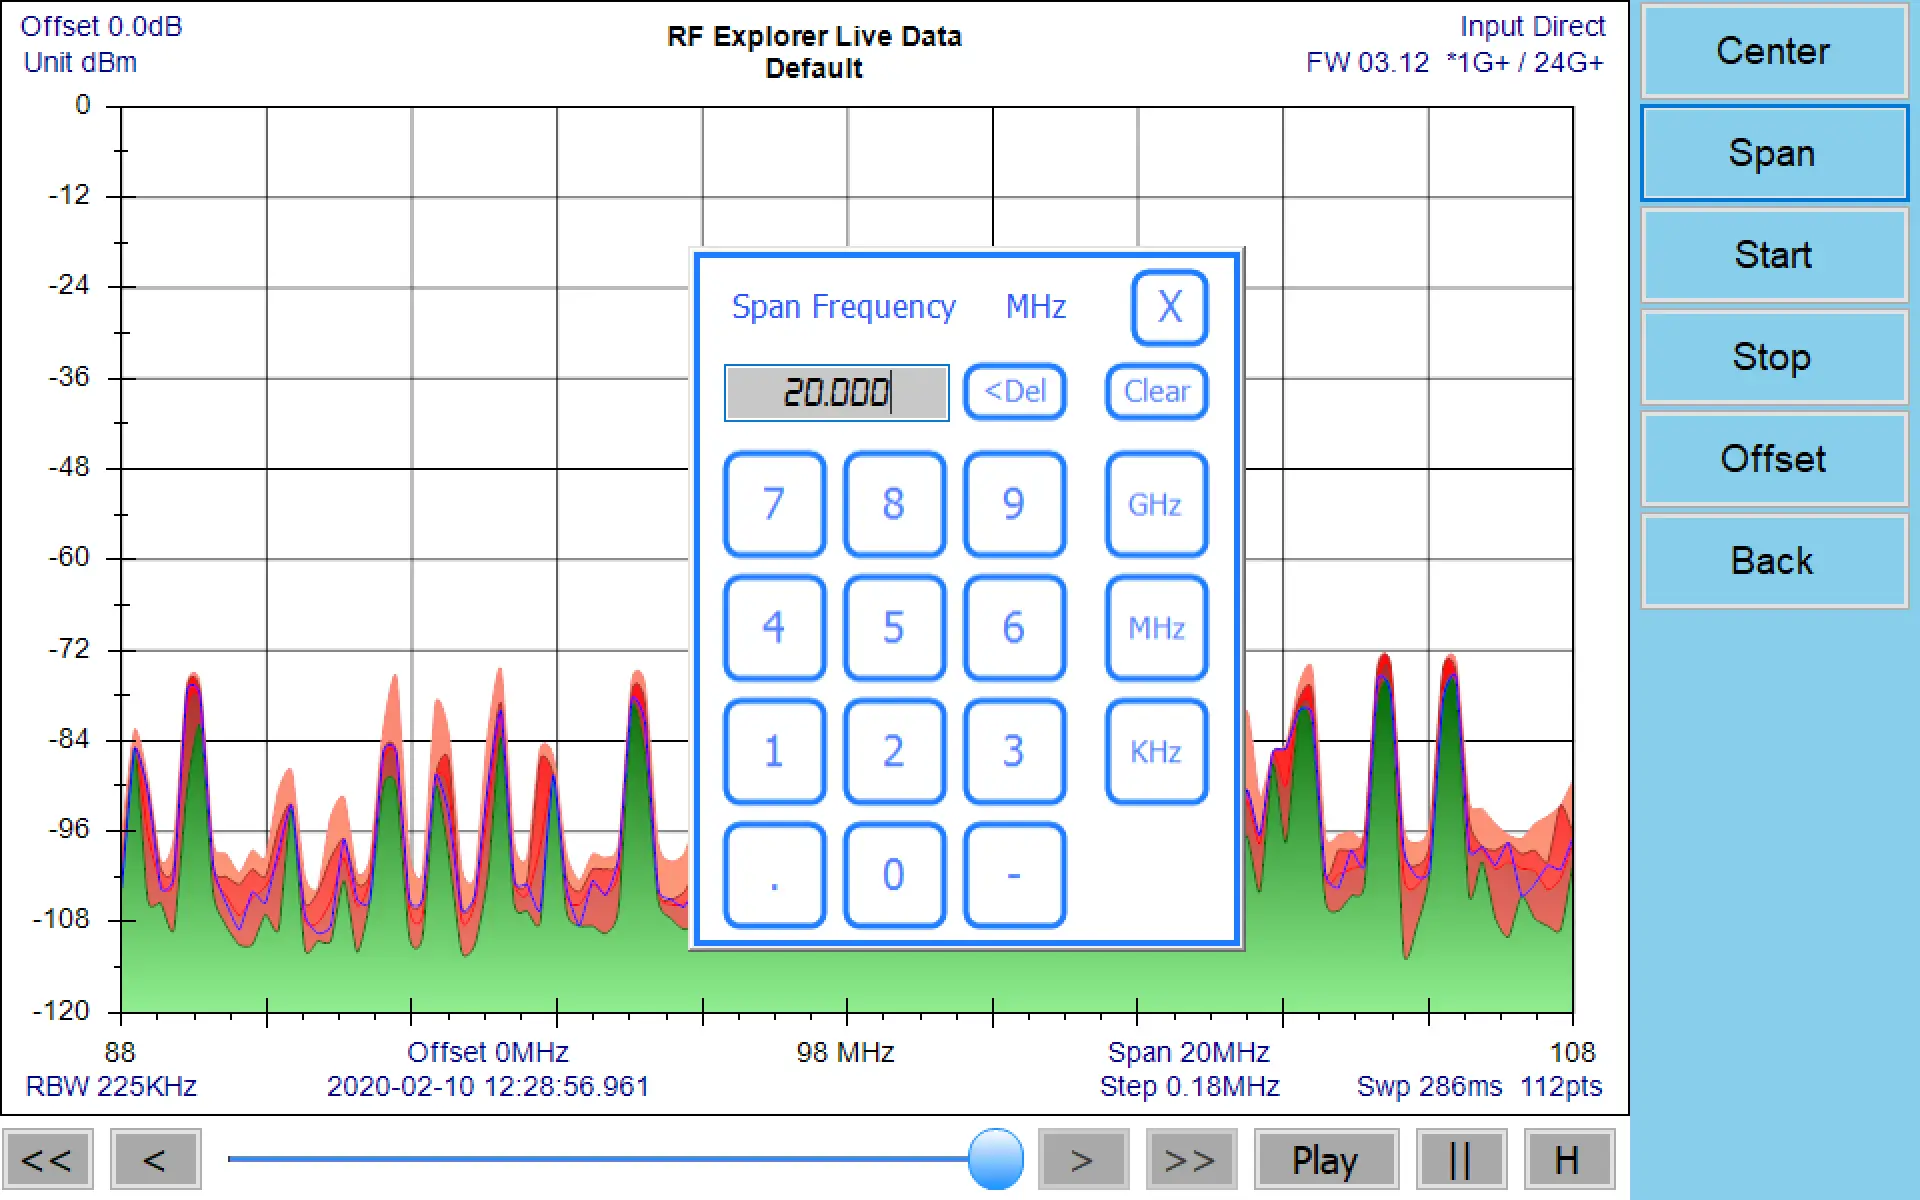The width and height of the screenshot is (1920, 1200).
Task: Click the playback position slider knob
Action: coord(996,1159)
